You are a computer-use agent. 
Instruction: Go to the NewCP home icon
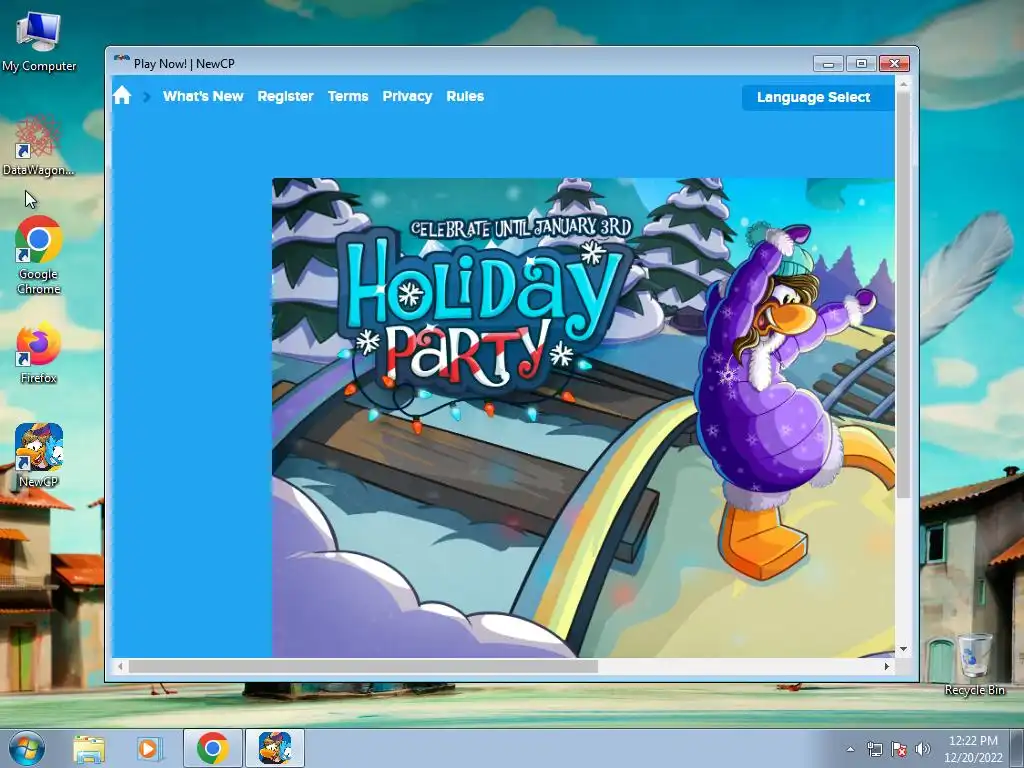point(121,96)
